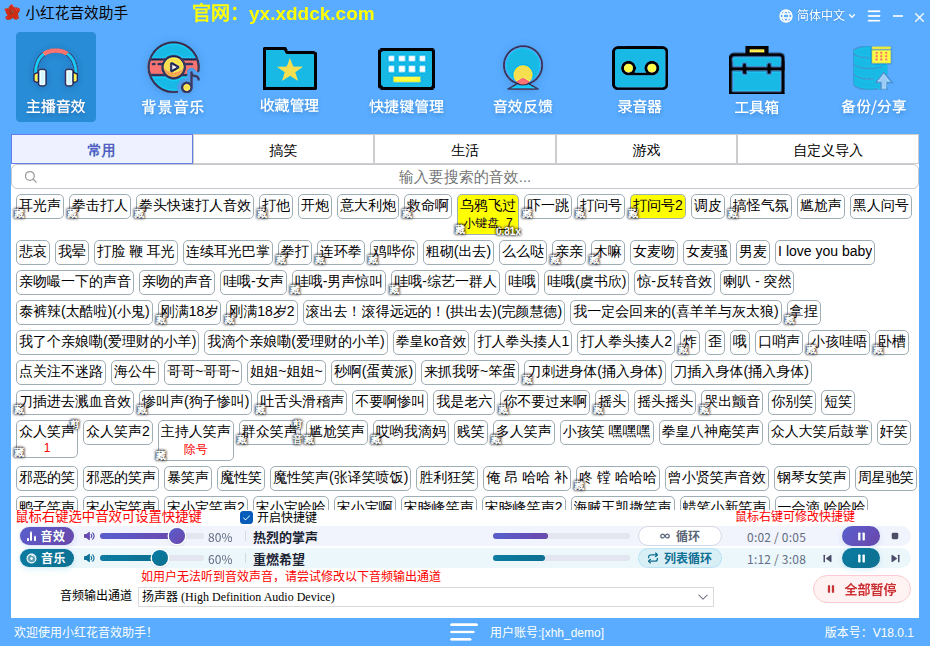Switch to the 搞笑 tab
The image size is (930, 646).
point(283,149)
